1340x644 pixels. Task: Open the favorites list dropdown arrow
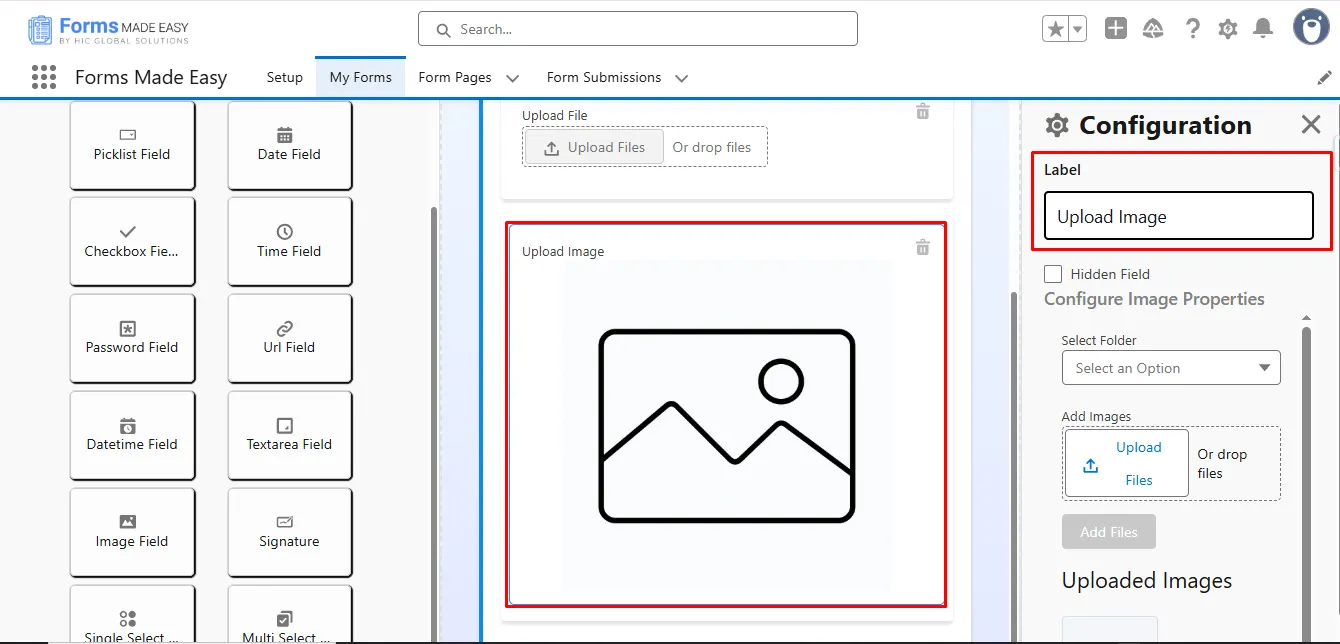pyautogui.click(x=1078, y=29)
